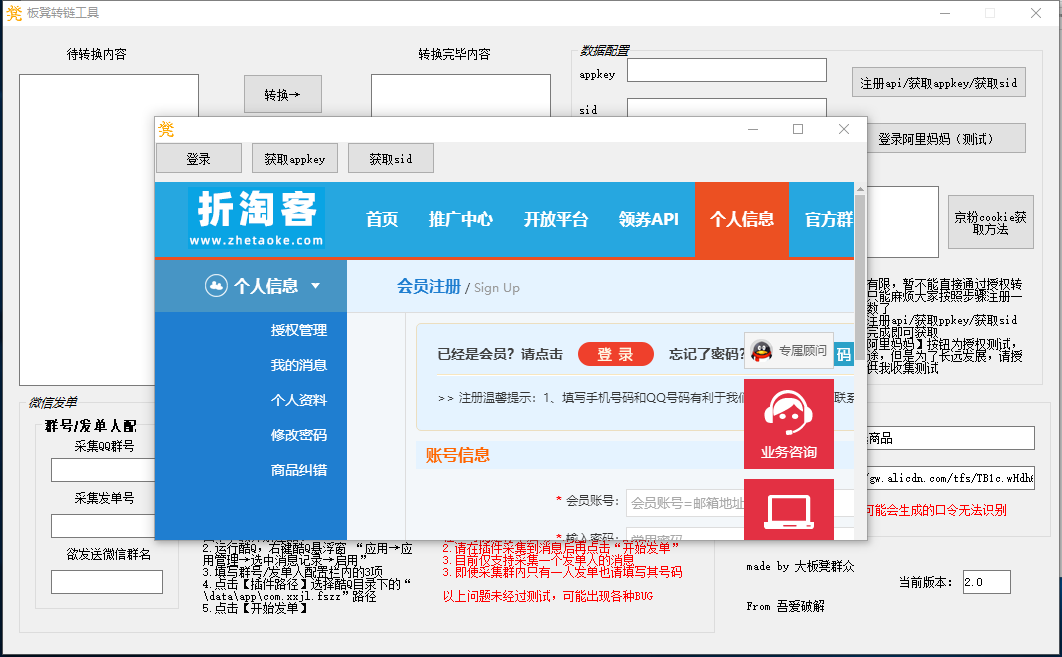Viewport: 1062px width, 657px height.
Task: Click 注册api/获取appkey/获取sid button
Action: 938,83
